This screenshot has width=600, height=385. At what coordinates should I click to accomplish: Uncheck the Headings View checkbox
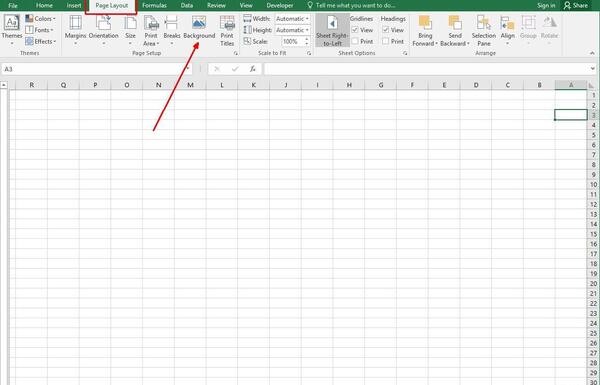[385, 30]
